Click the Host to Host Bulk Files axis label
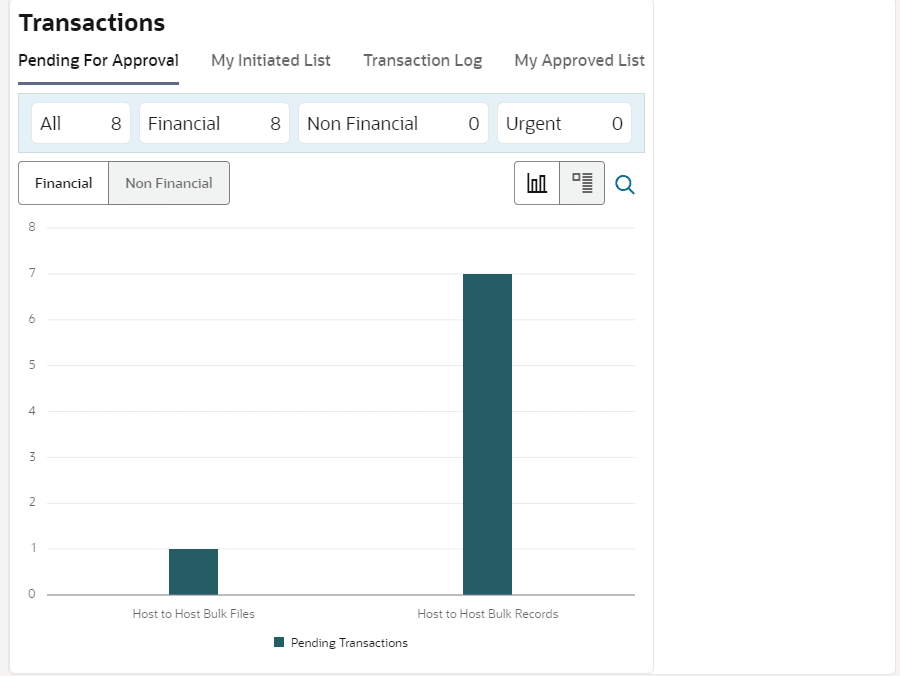 pyautogui.click(x=193, y=614)
